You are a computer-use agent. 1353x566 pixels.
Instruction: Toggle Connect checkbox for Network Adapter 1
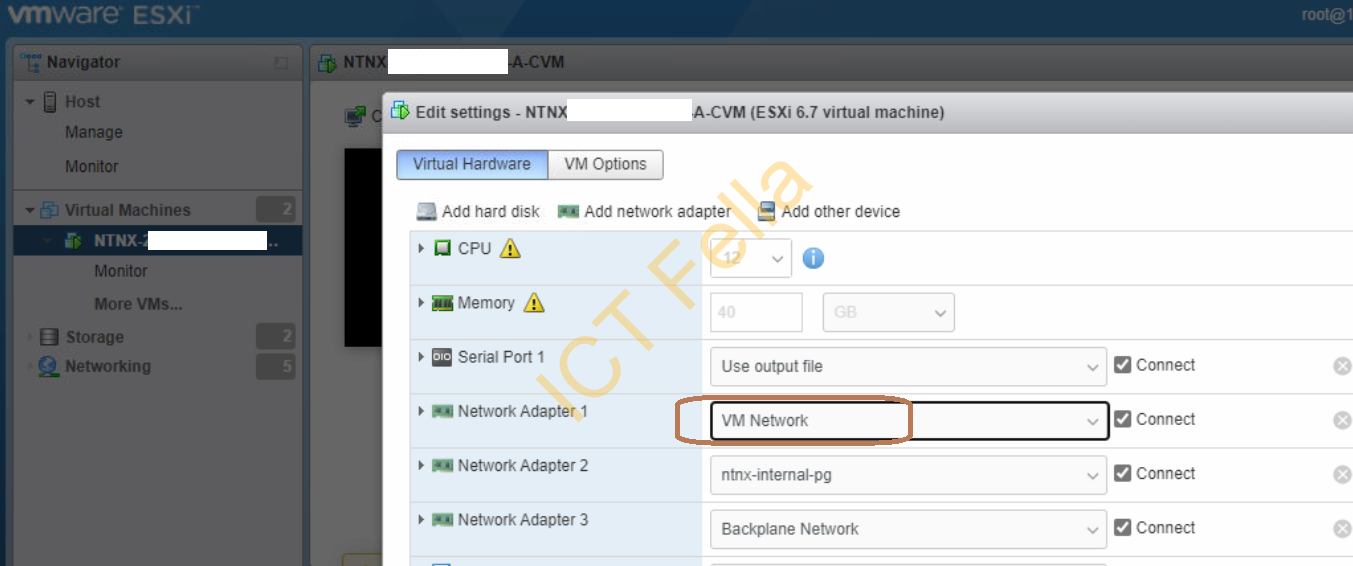click(1122, 419)
